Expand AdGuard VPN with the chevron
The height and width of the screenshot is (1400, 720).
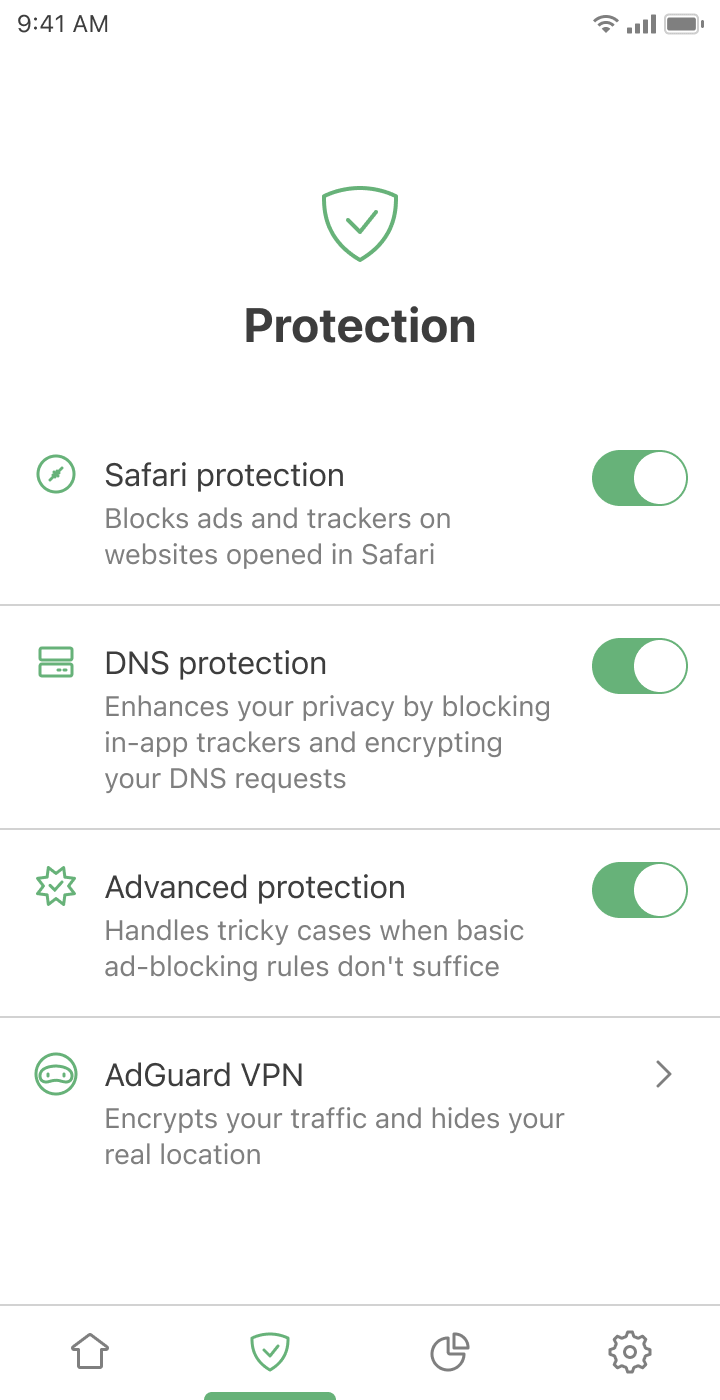click(663, 1075)
